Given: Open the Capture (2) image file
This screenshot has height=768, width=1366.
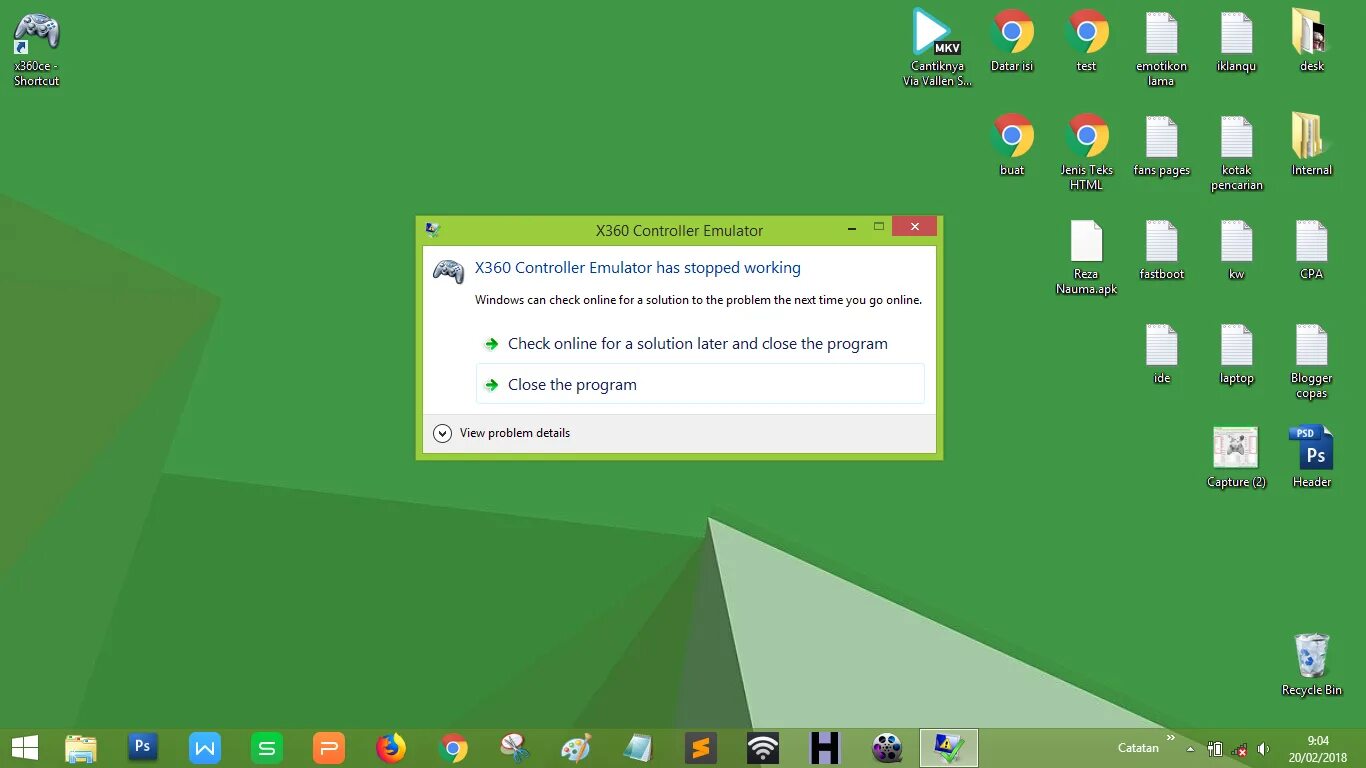Looking at the screenshot, I should tap(1237, 457).
